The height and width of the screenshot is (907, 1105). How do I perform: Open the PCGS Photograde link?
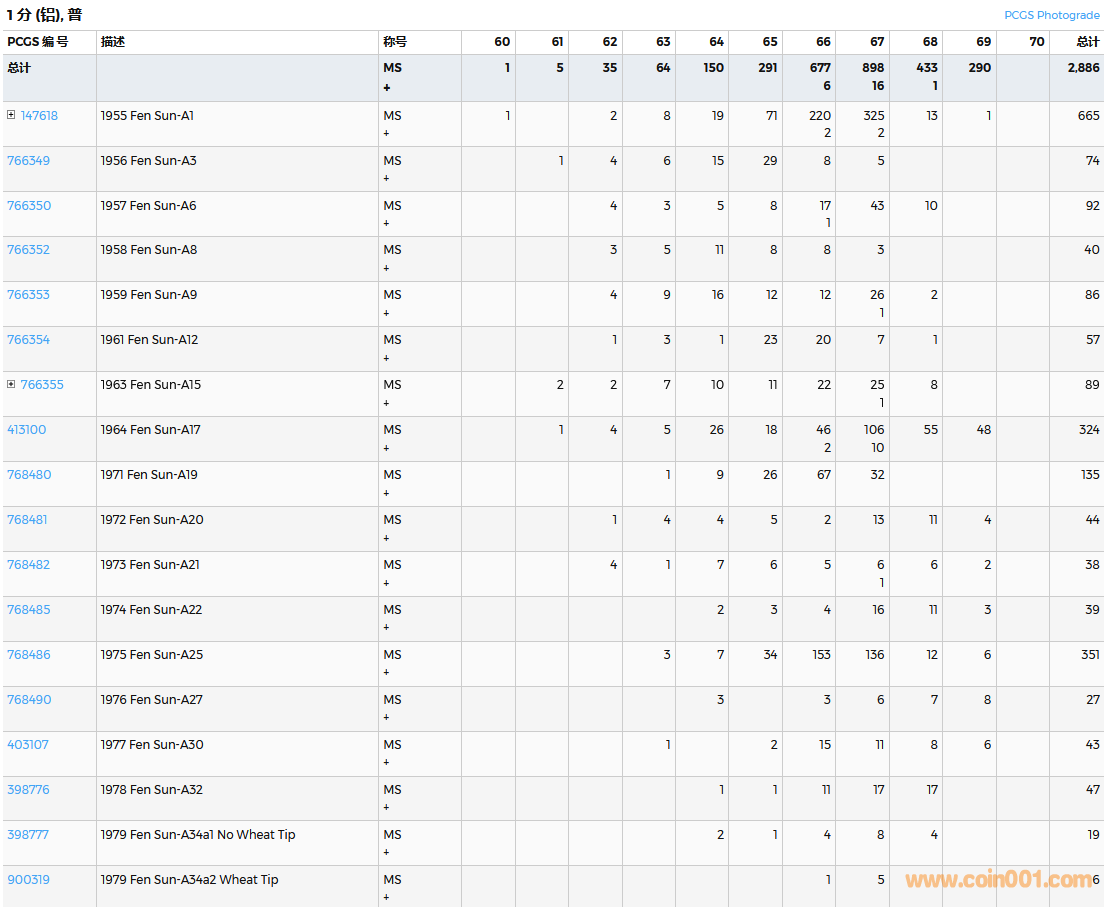pyautogui.click(x=1051, y=15)
